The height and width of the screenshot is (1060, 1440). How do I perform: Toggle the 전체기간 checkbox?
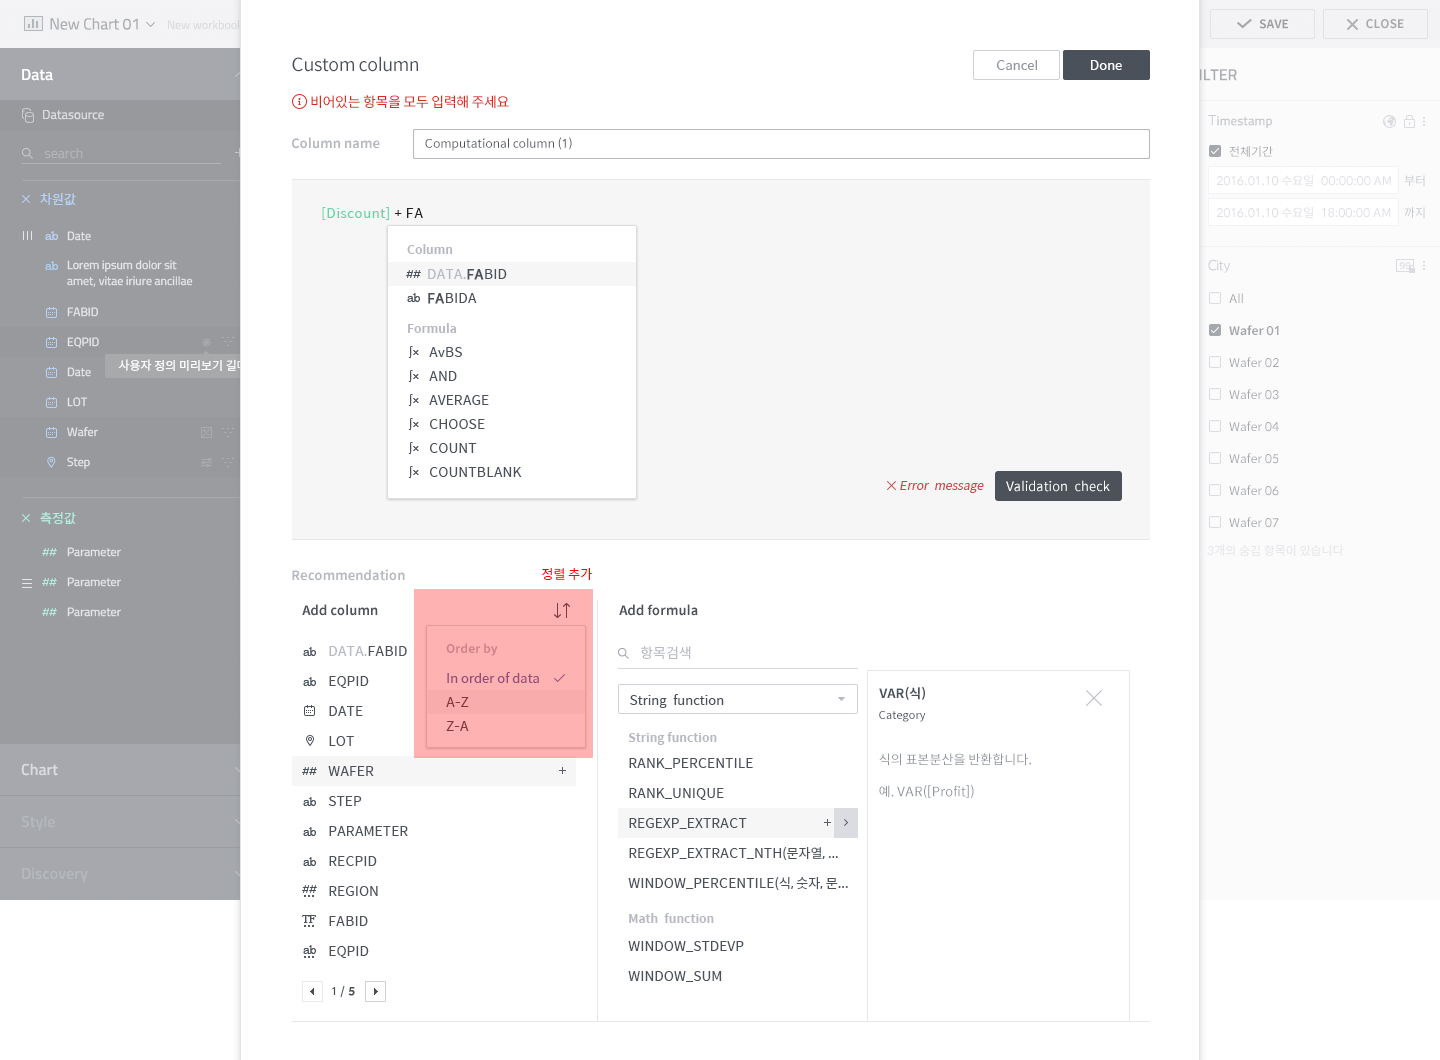[x=1215, y=151]
